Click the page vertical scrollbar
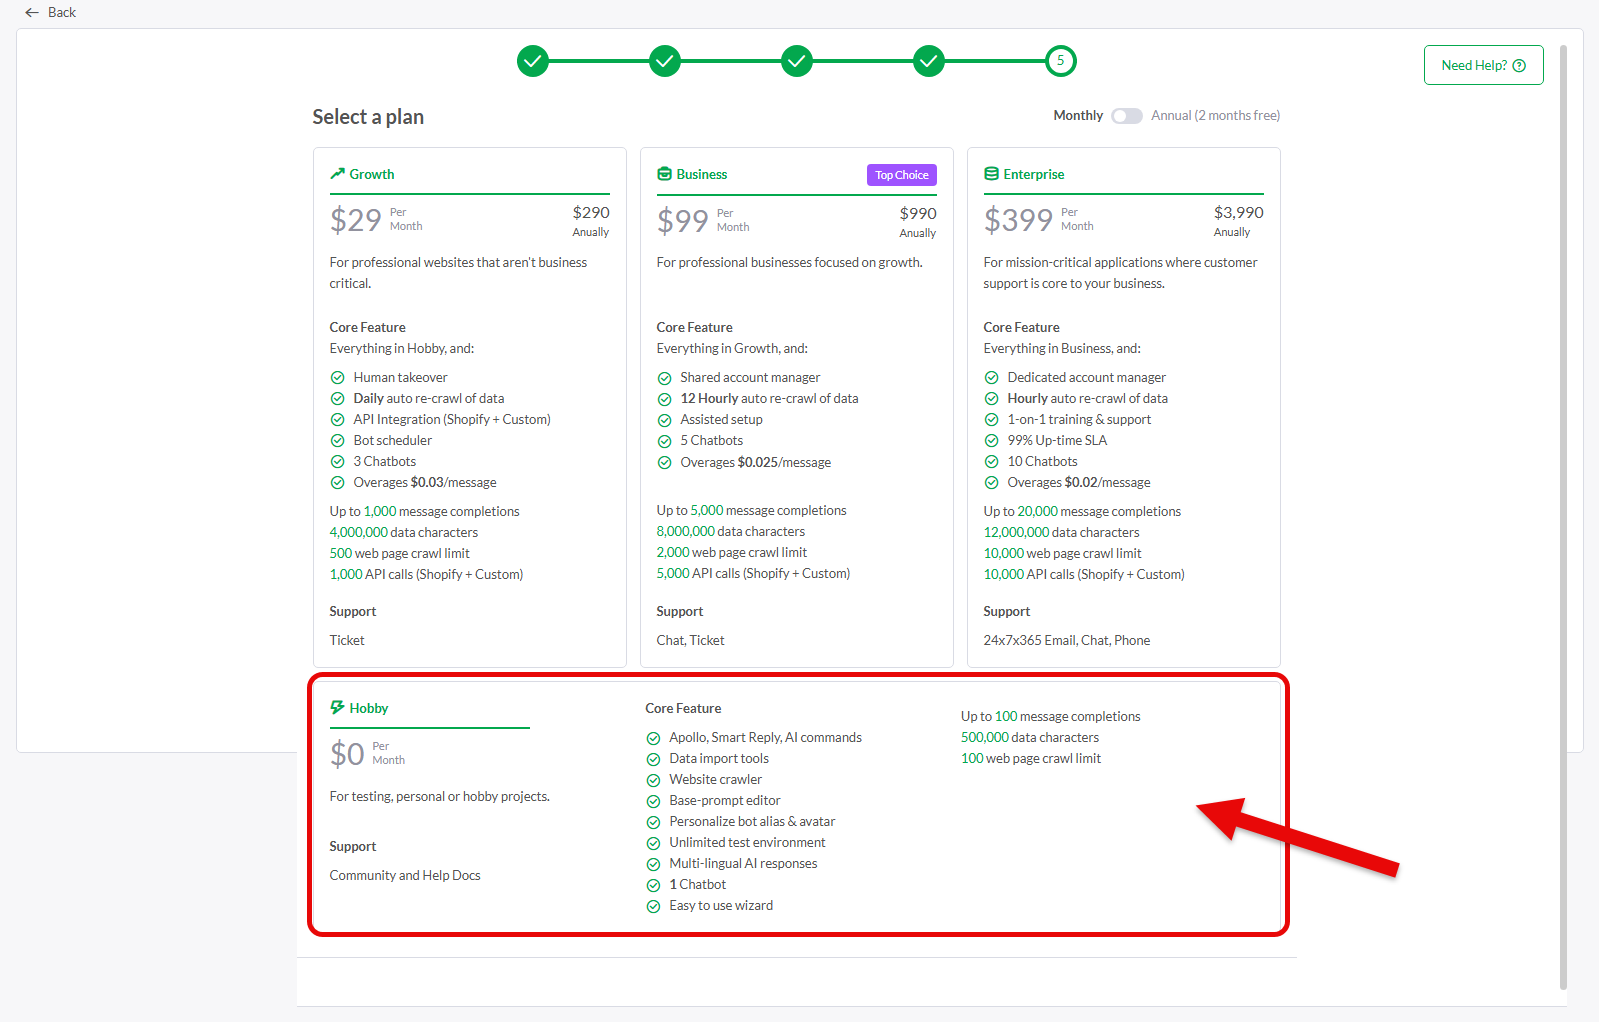The height and width of the screenshot is (1022, 1599). coord(1563,516)
